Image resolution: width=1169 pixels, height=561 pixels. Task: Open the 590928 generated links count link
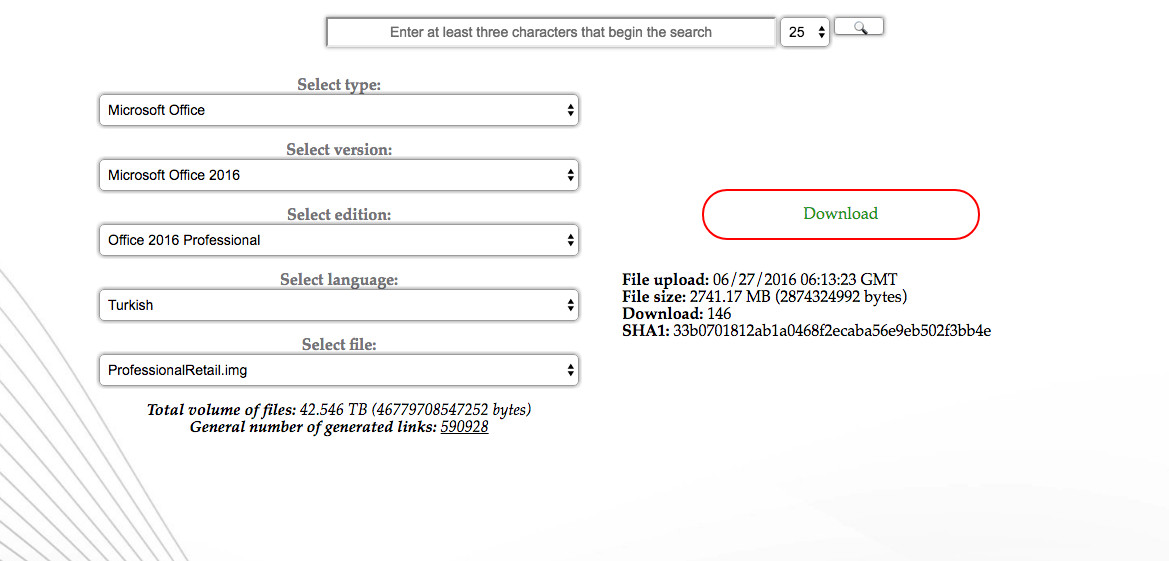pos(464,427)
